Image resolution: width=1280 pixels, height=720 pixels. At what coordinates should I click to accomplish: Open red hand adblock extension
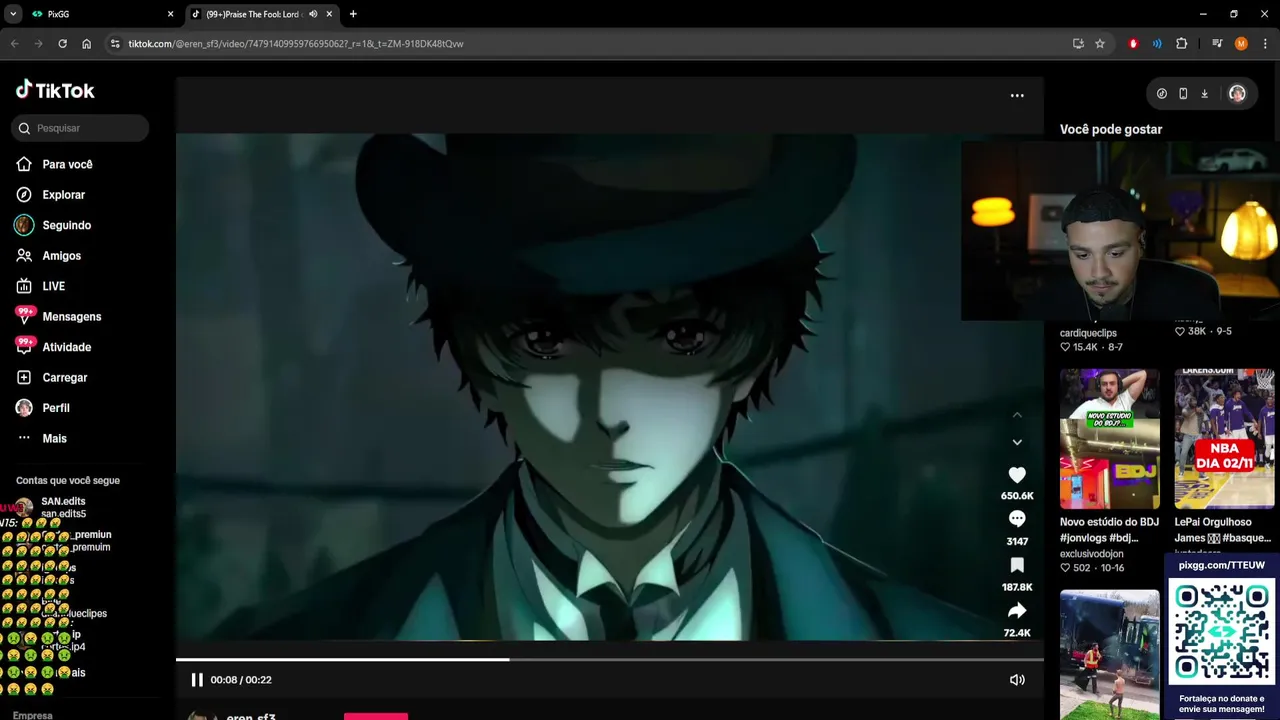(x=1133, y=44)
